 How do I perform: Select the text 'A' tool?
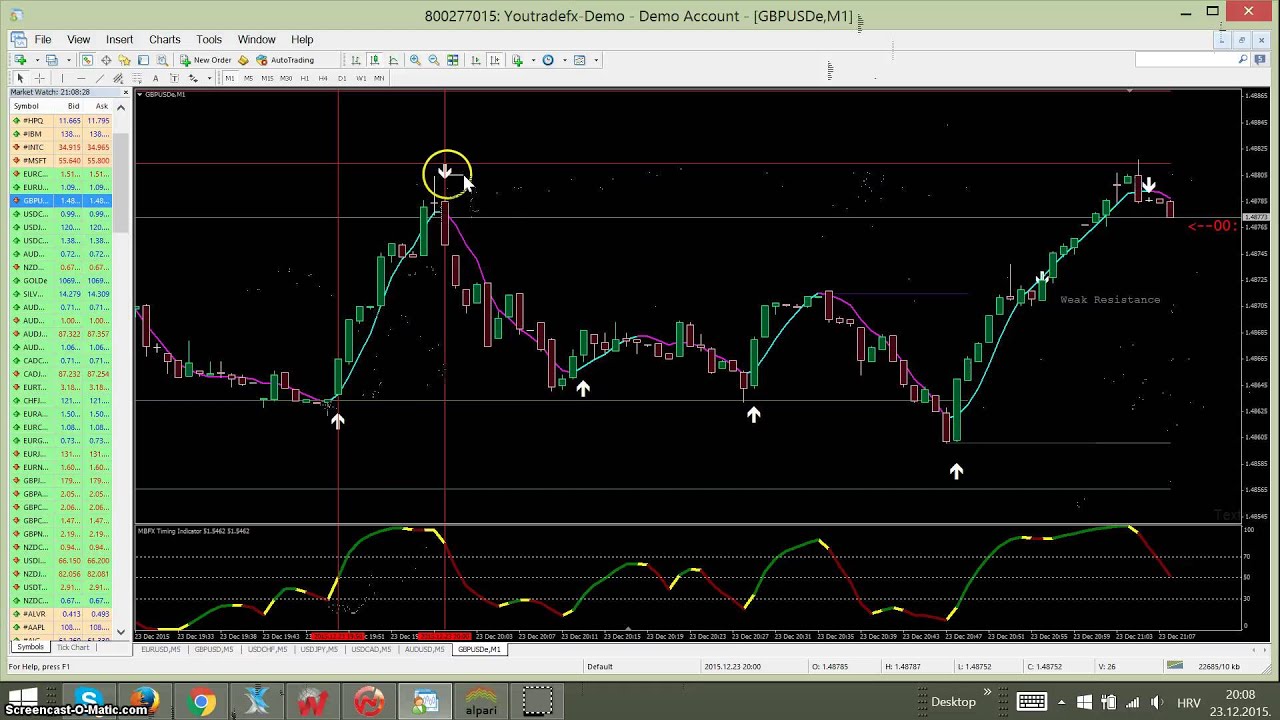(155, 78)
